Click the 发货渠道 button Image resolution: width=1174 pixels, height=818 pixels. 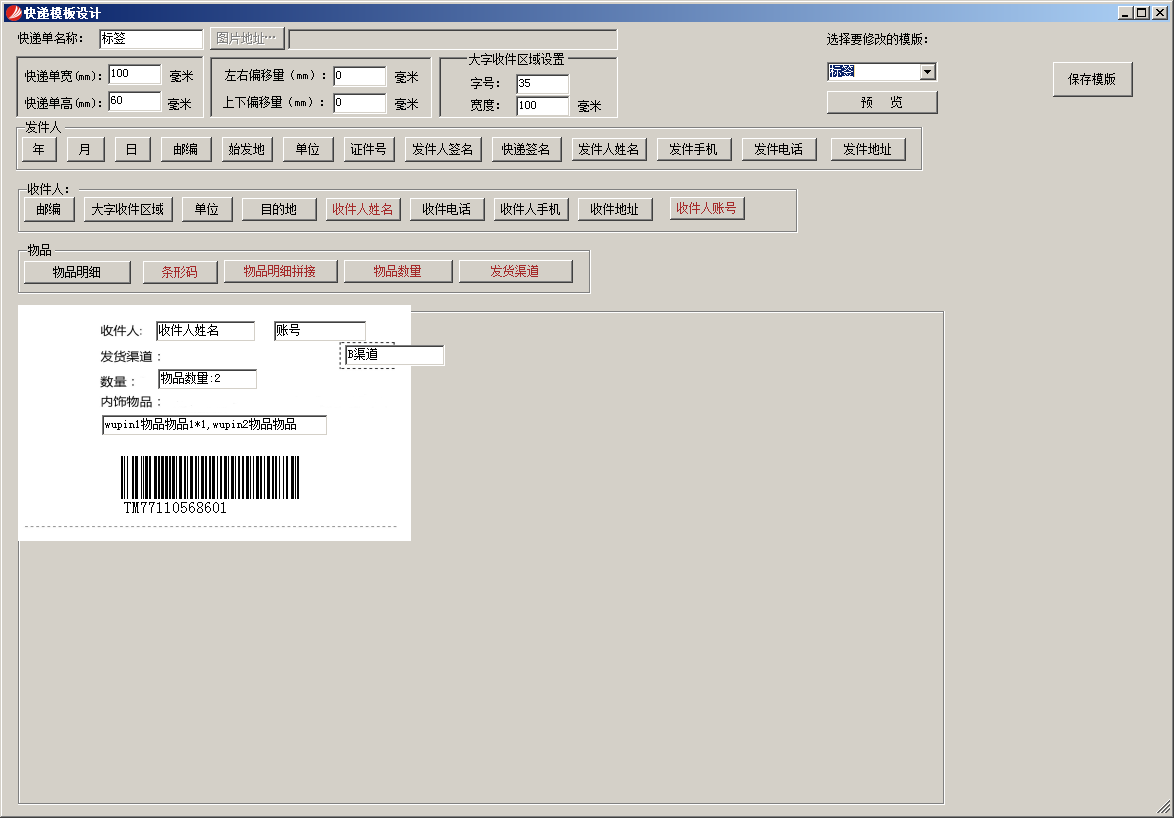coord(515,271)
